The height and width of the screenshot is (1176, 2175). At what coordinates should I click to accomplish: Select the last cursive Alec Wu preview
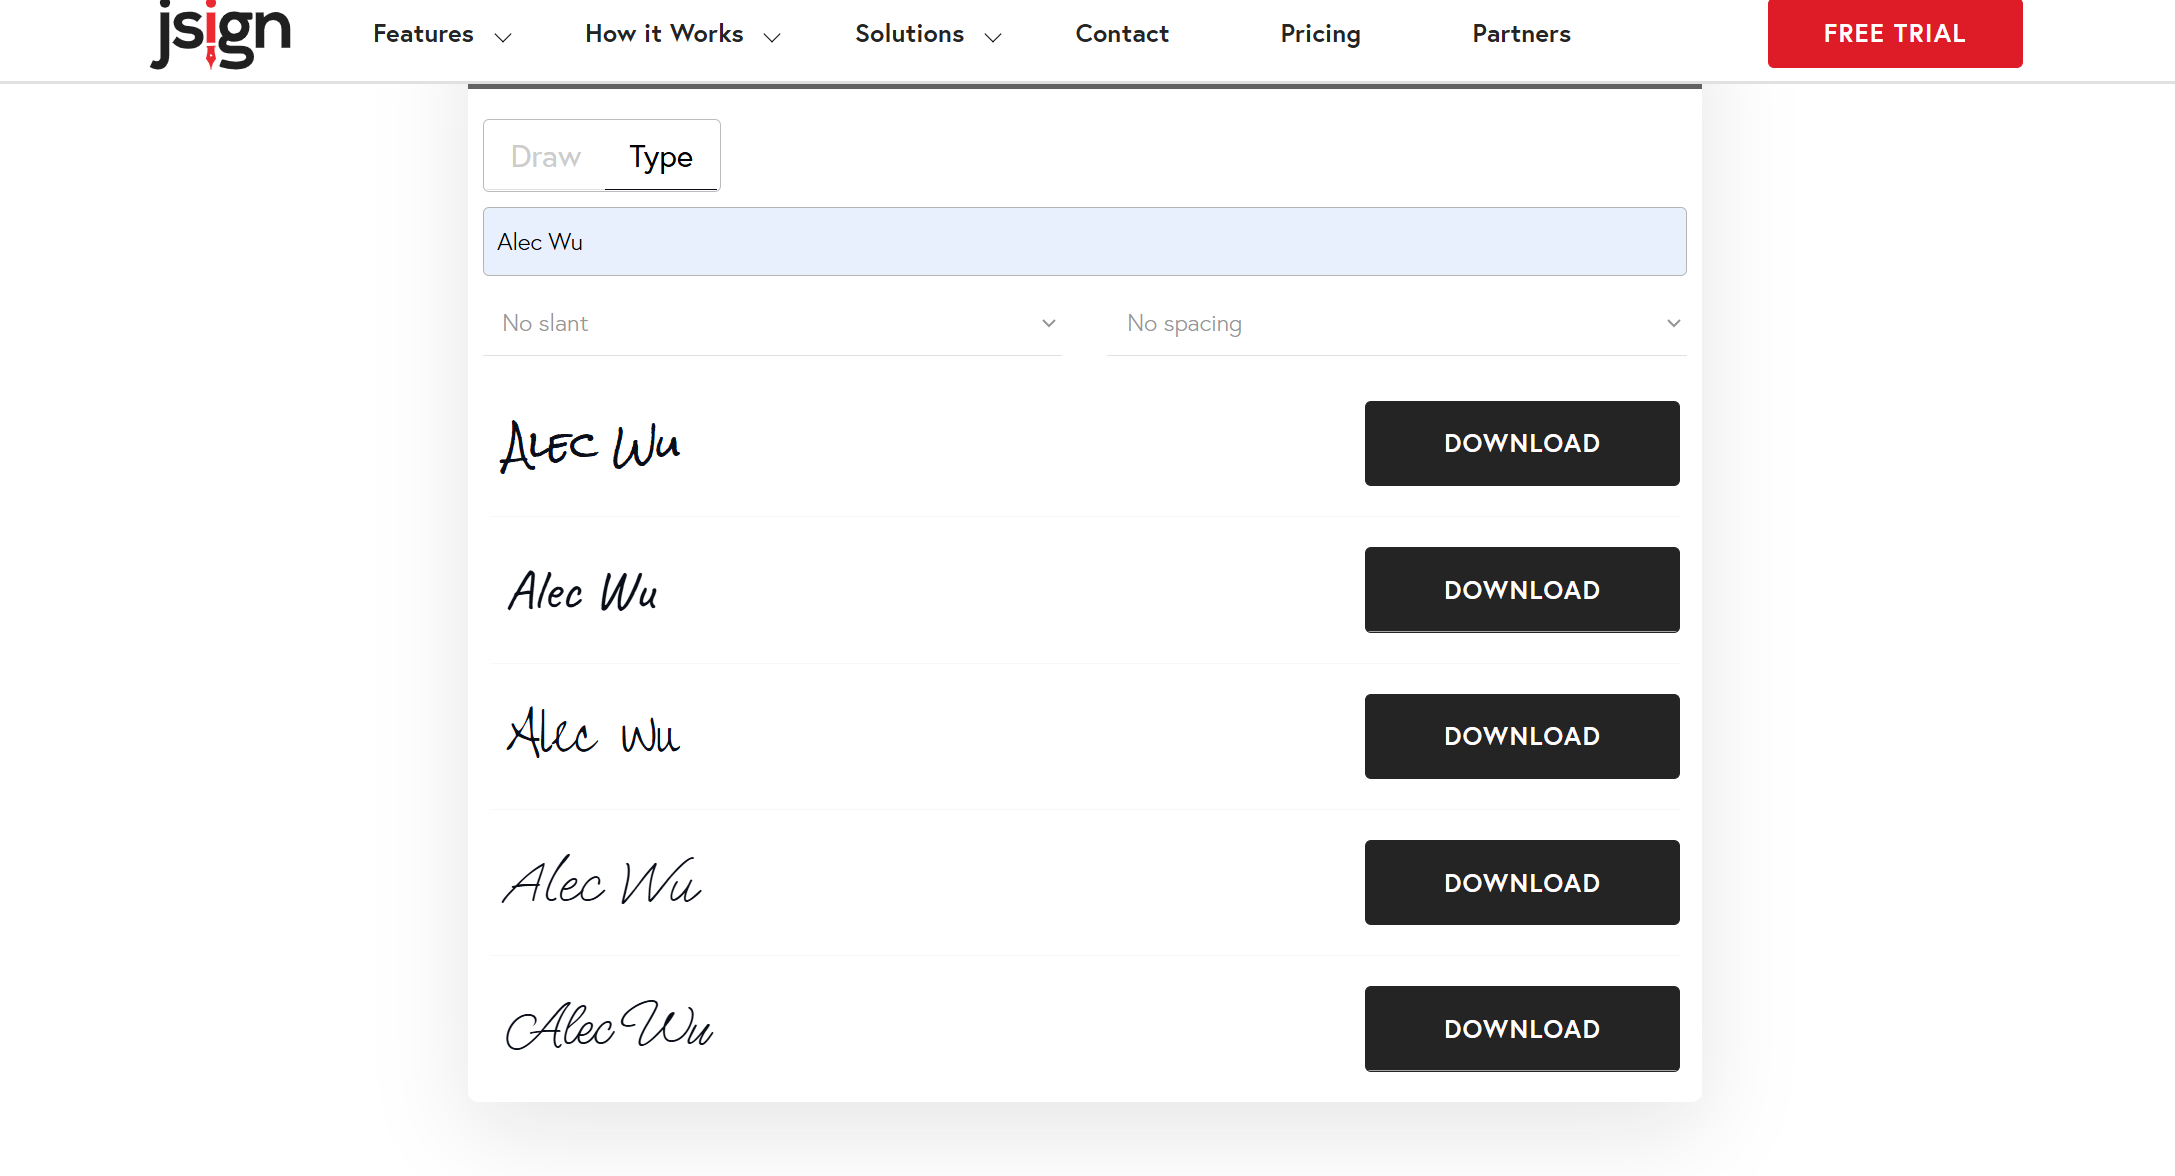click(x=608, y=1027)
